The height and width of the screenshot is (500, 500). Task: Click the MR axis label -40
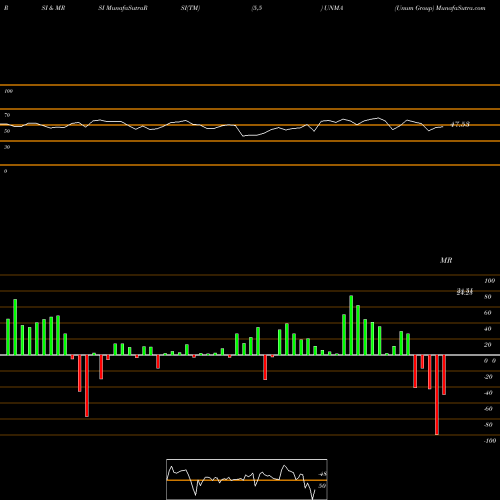[488, 393]
